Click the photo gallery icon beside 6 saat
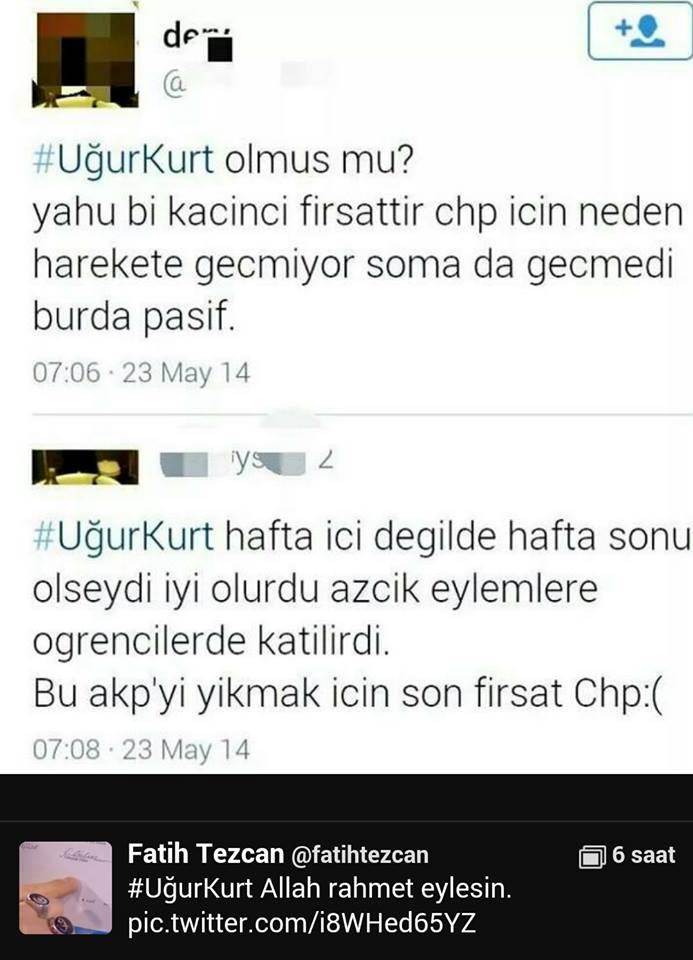The image size is (693, 960). pyautogui.click(x=591, y=856)
